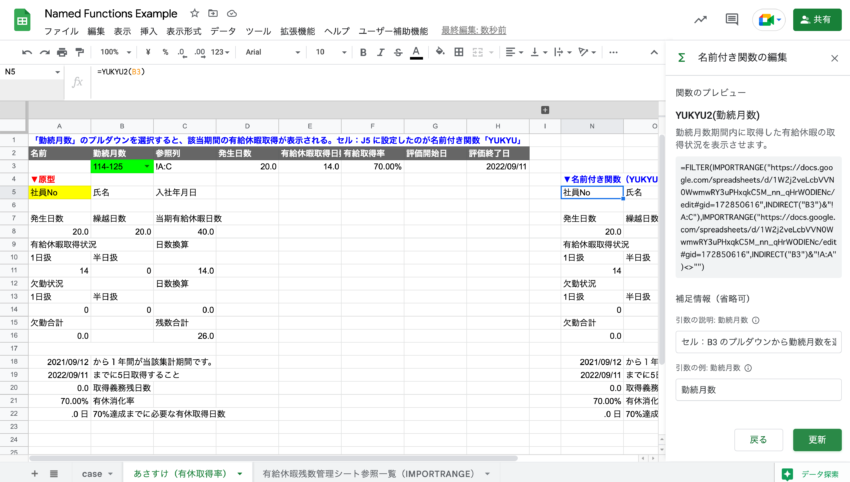Image resolution: width=850 pixels, height=482 pixels.
Task: Click the green 更新 button
Action: [x=816, y=440]
